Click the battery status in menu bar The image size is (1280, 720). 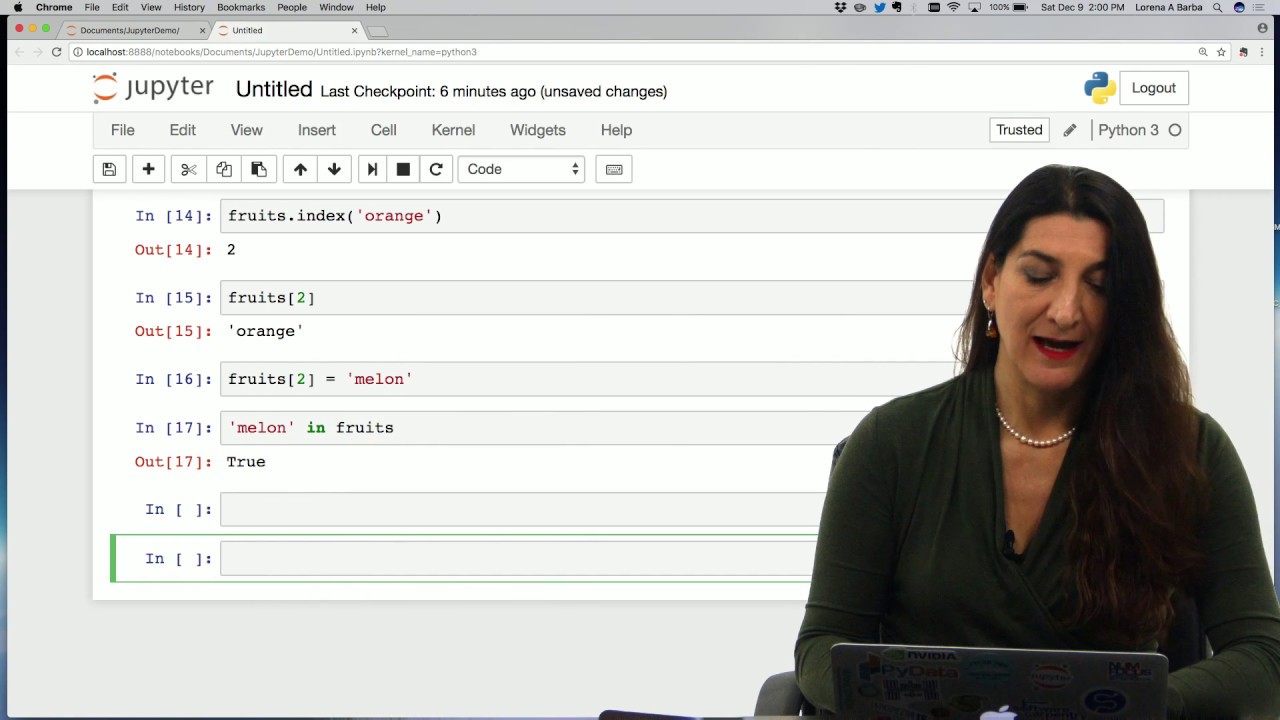(x=1008, y=7)
